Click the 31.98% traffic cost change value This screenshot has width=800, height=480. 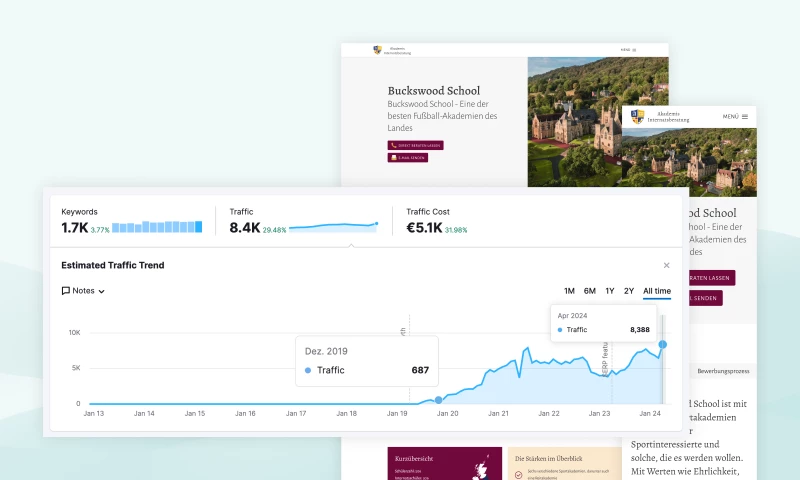[x=456, y=230]
